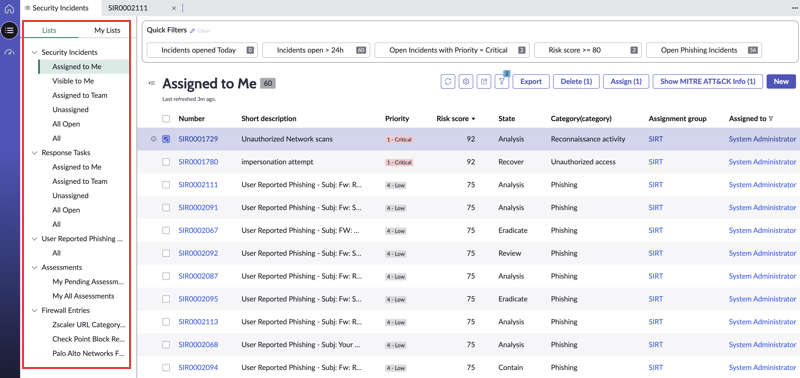Check the checkbox for SIR0002095

click(166, 299)
